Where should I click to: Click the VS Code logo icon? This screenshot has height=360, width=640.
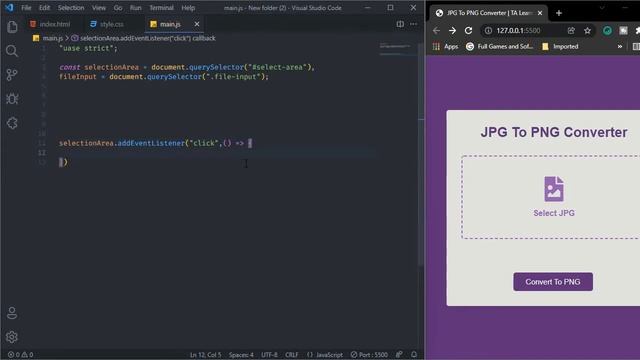[x=9, y=7]
